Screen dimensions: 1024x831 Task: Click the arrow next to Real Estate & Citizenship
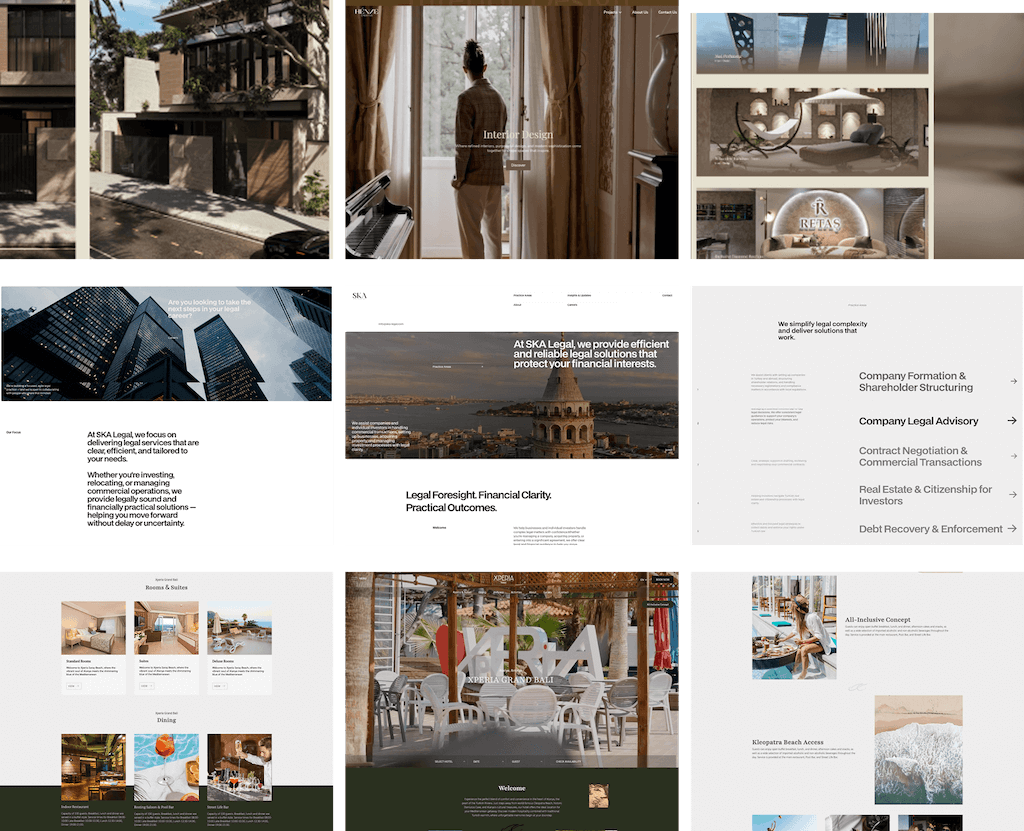(1014, 495)
